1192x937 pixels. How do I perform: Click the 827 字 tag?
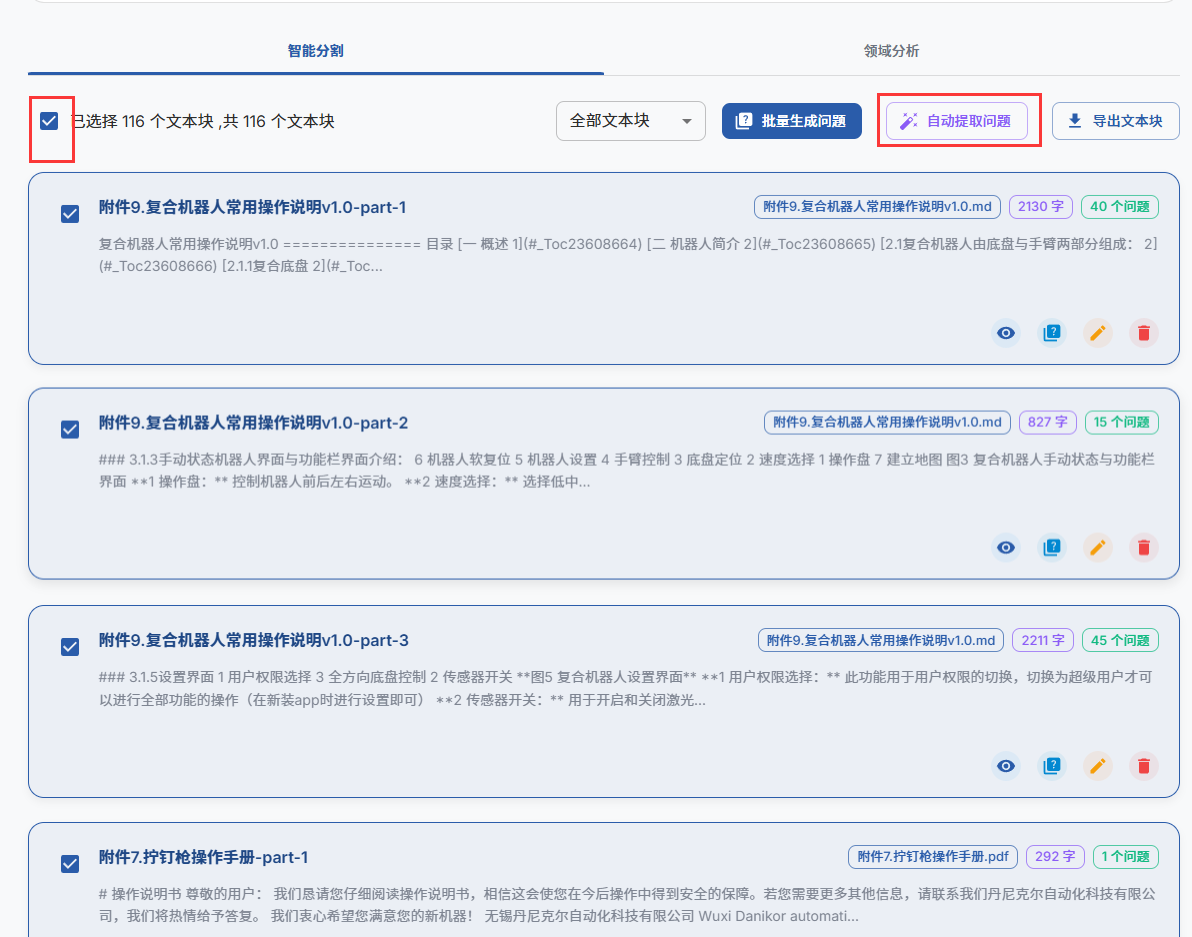[1048, 422]
